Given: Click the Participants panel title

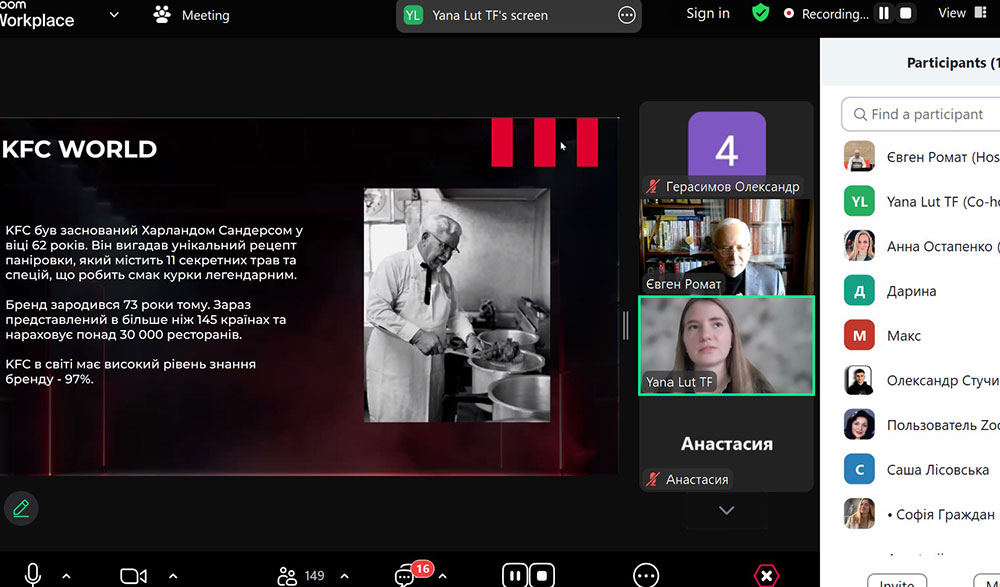Looking at the screenshot, I should pos(953,63).
